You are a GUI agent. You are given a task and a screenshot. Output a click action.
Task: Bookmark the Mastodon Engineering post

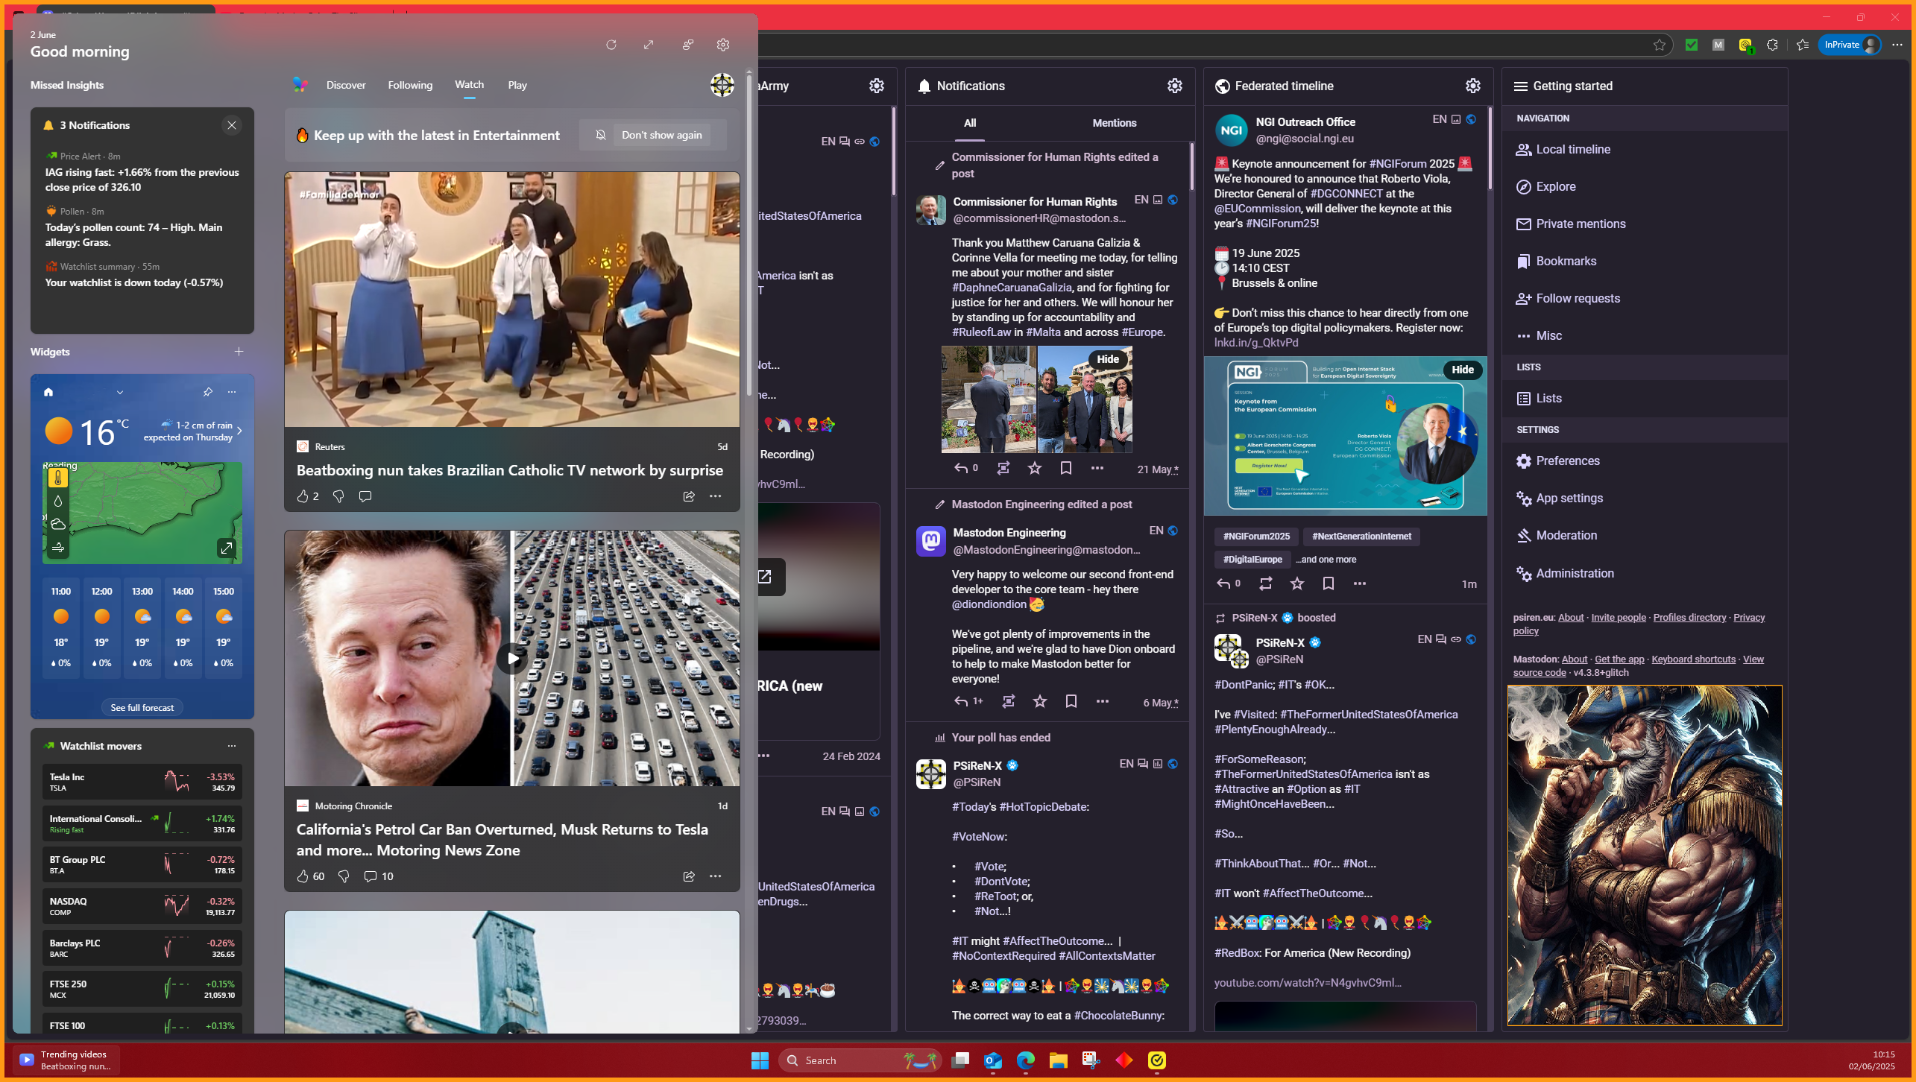point(1071,702)
